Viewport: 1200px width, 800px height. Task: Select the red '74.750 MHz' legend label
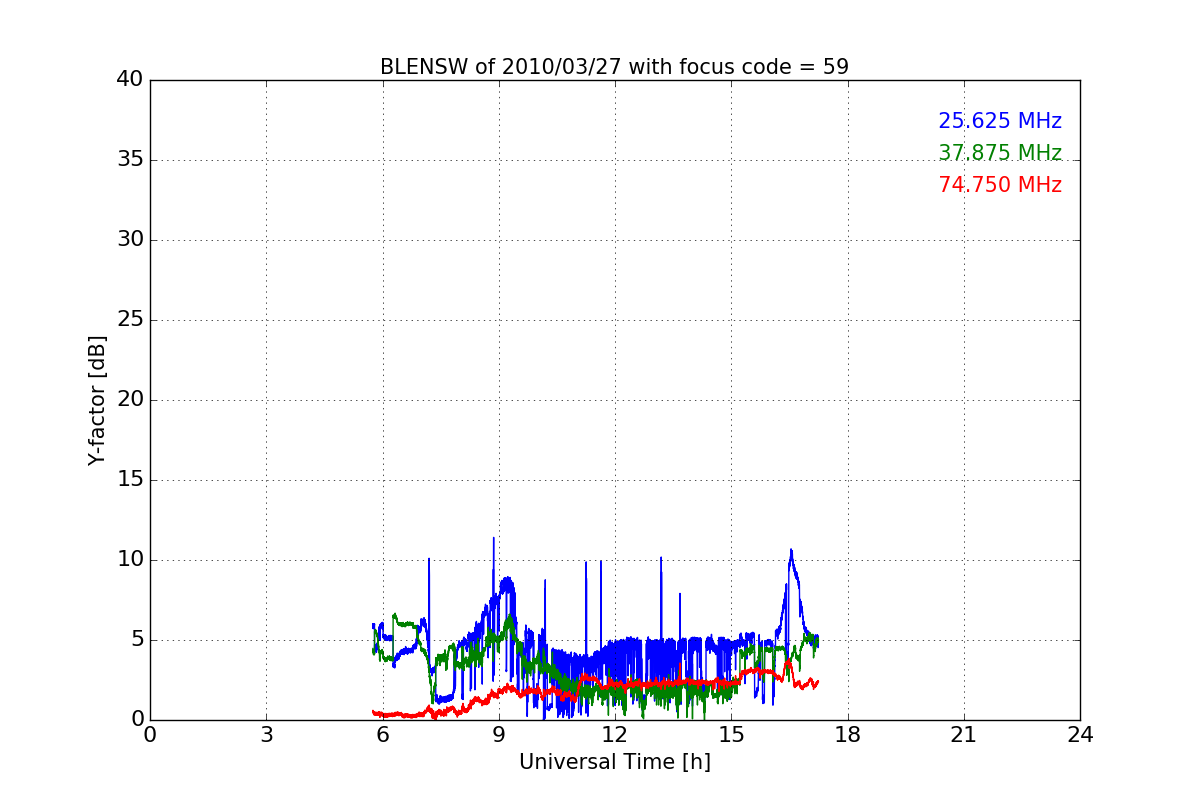pos(1000,185)
